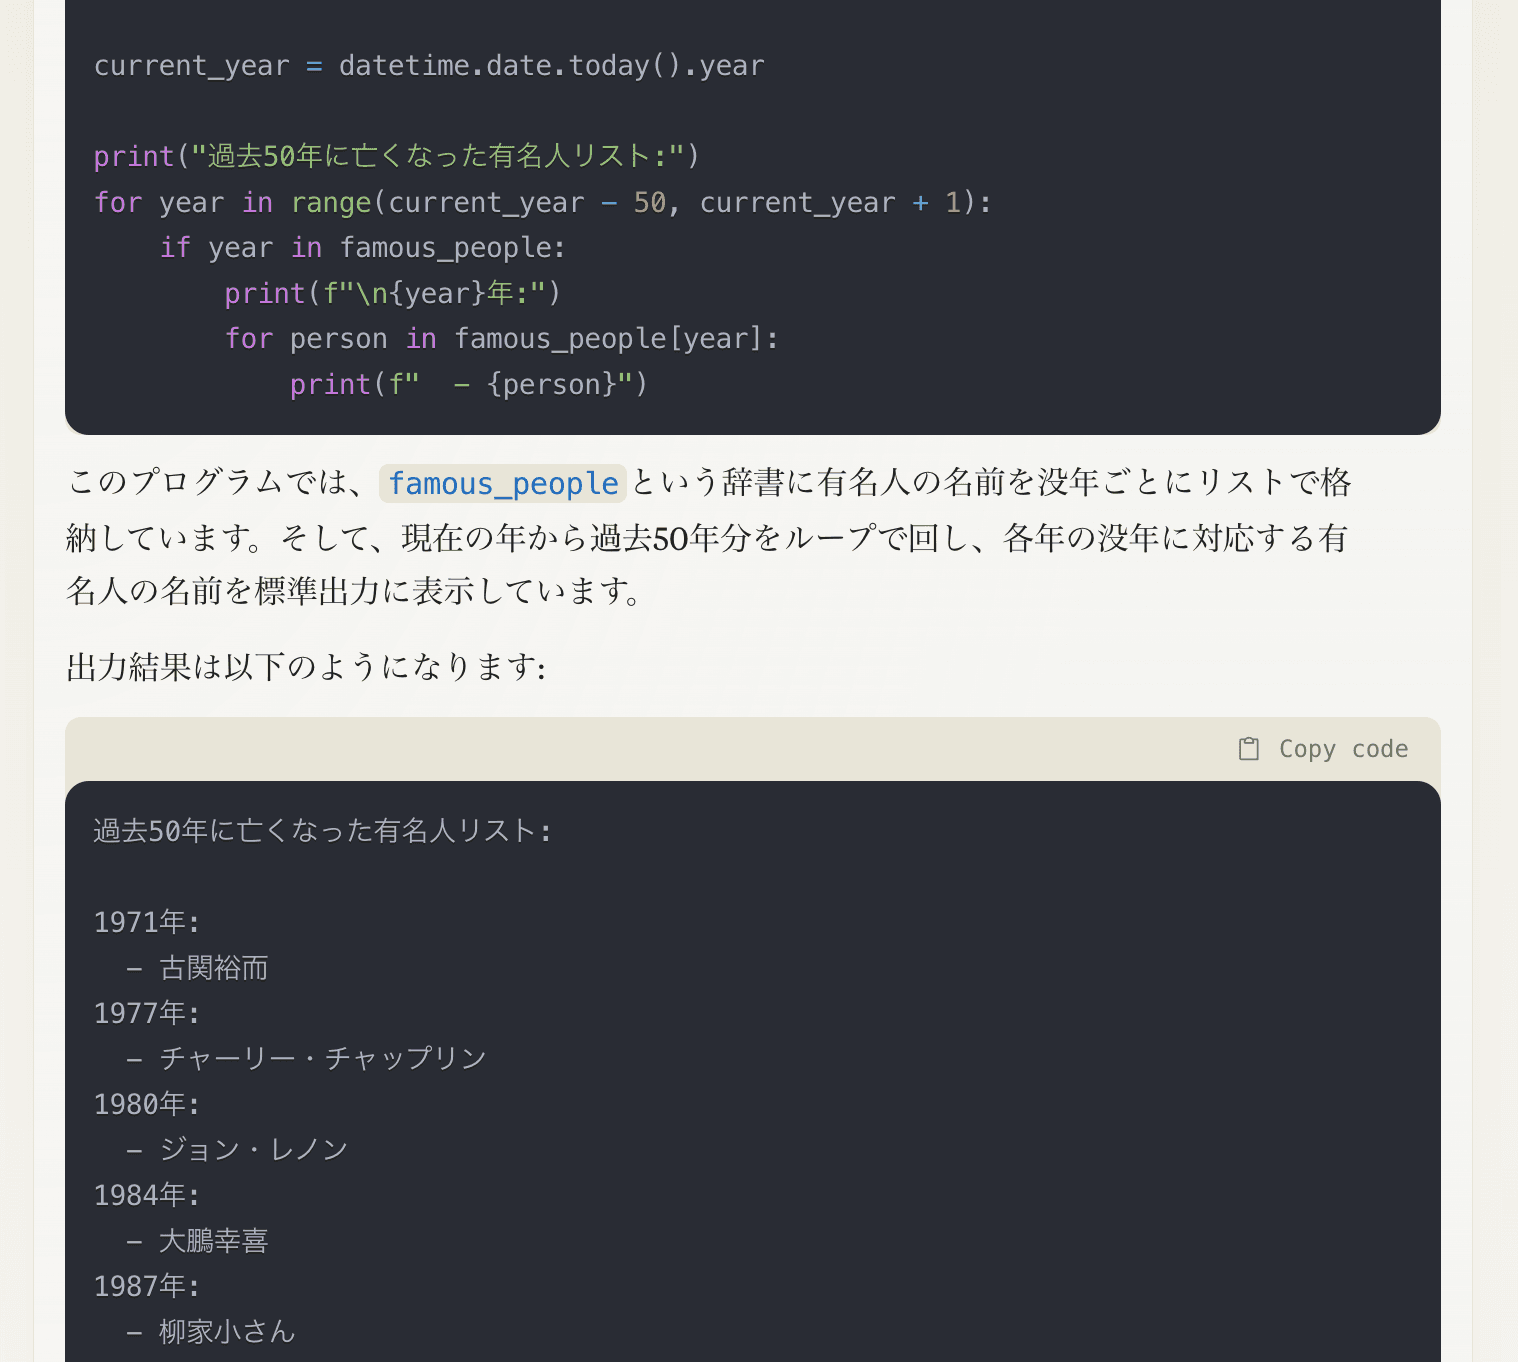1518x1362 pixels.
Task: Click the 1987年: output line
Action: click(147, 1287)
